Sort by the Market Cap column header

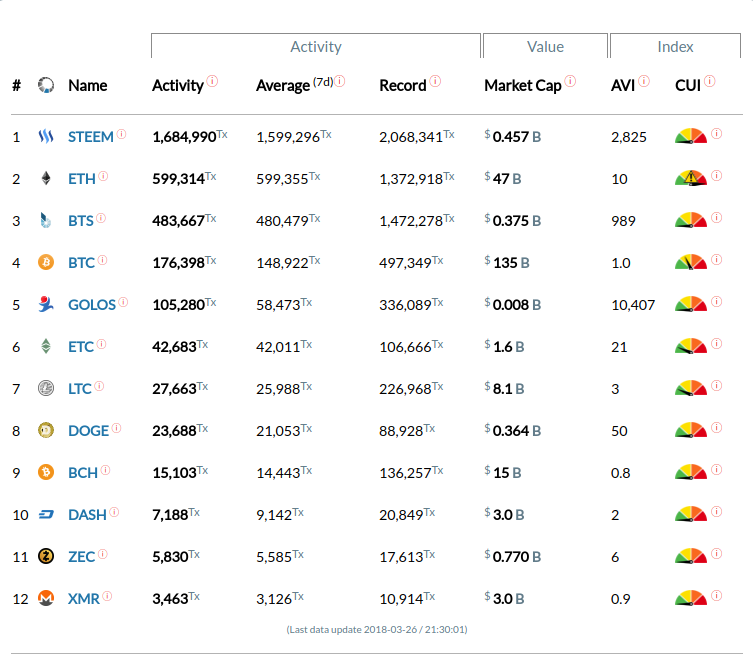coord(522,86)
